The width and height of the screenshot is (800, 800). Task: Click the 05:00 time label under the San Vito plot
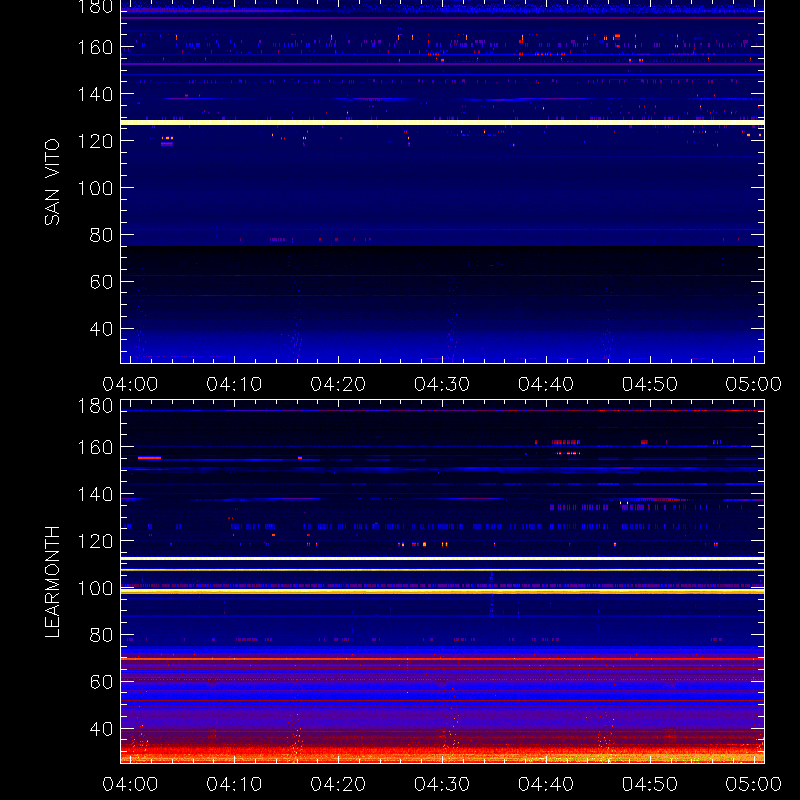(x=754, y=384)
